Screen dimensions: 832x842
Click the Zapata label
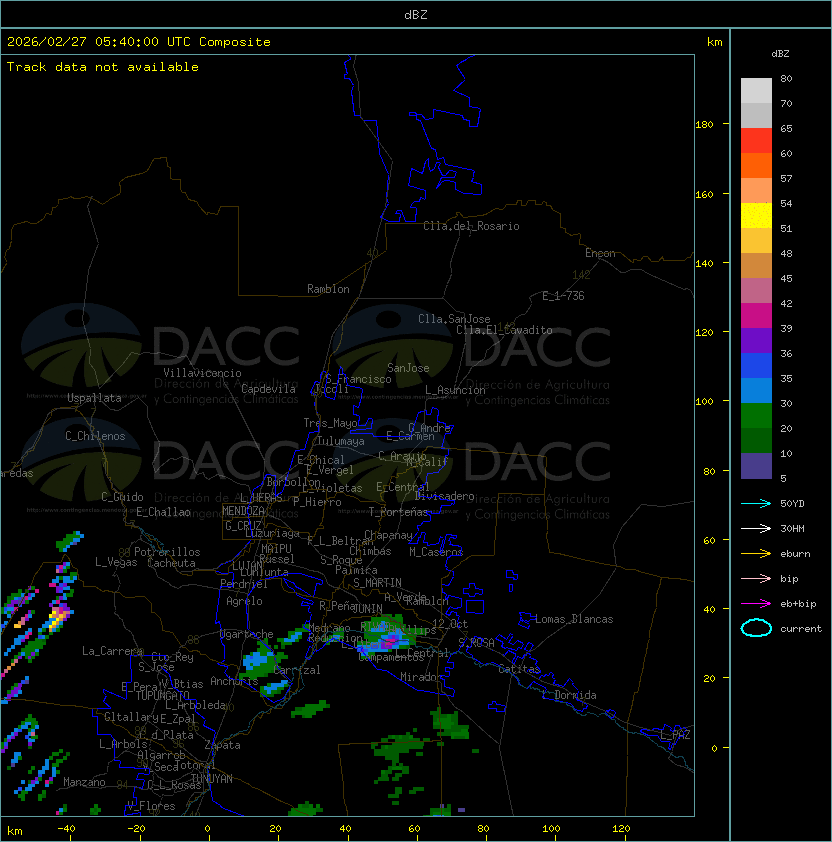click(x=222, y=745)
